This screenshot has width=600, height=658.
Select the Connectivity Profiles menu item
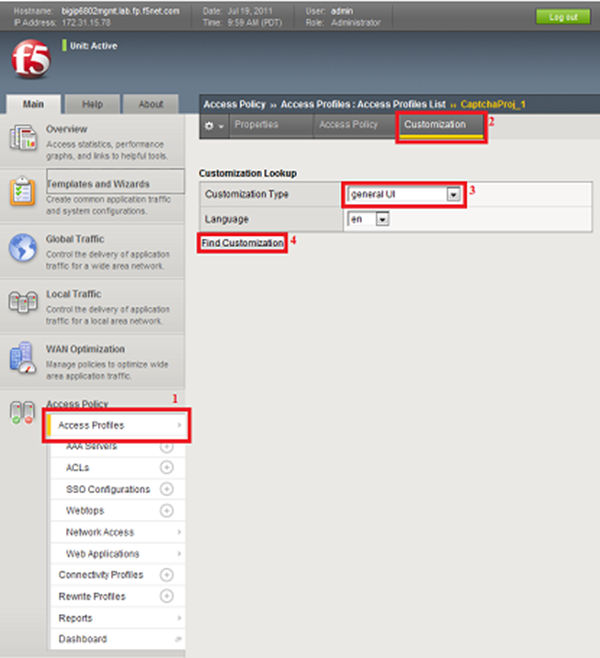coord(101,575)
